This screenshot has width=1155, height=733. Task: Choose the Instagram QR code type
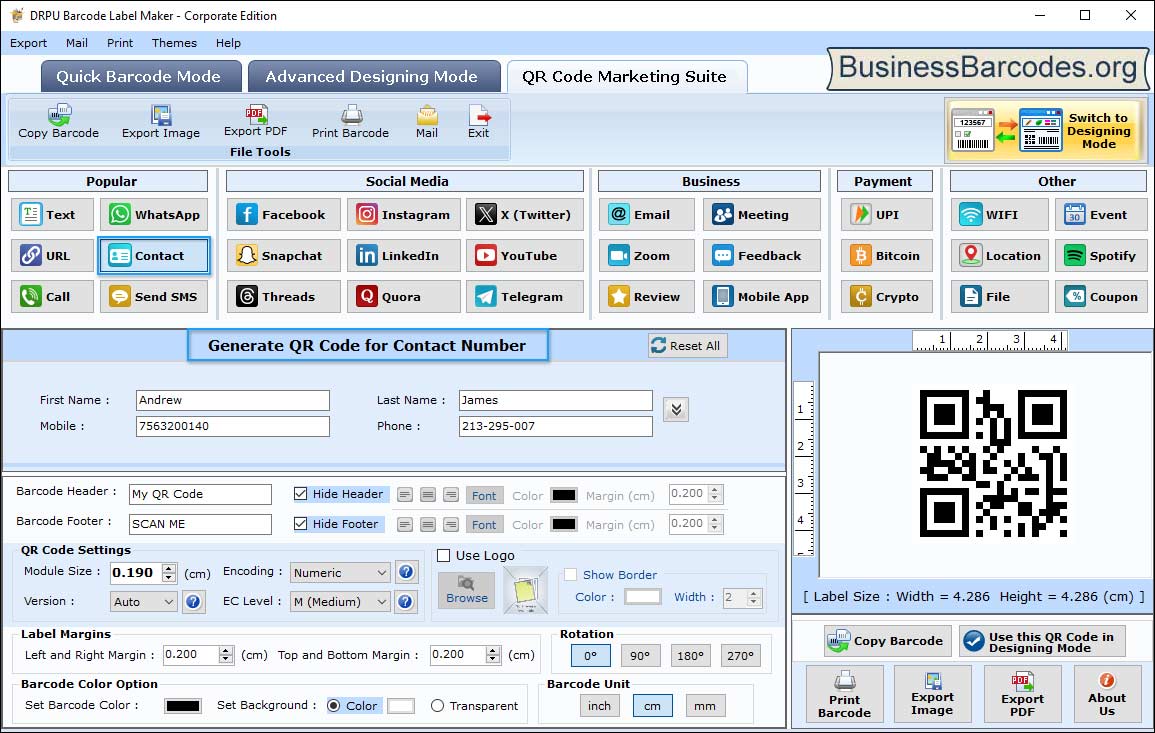click(404, 214)
